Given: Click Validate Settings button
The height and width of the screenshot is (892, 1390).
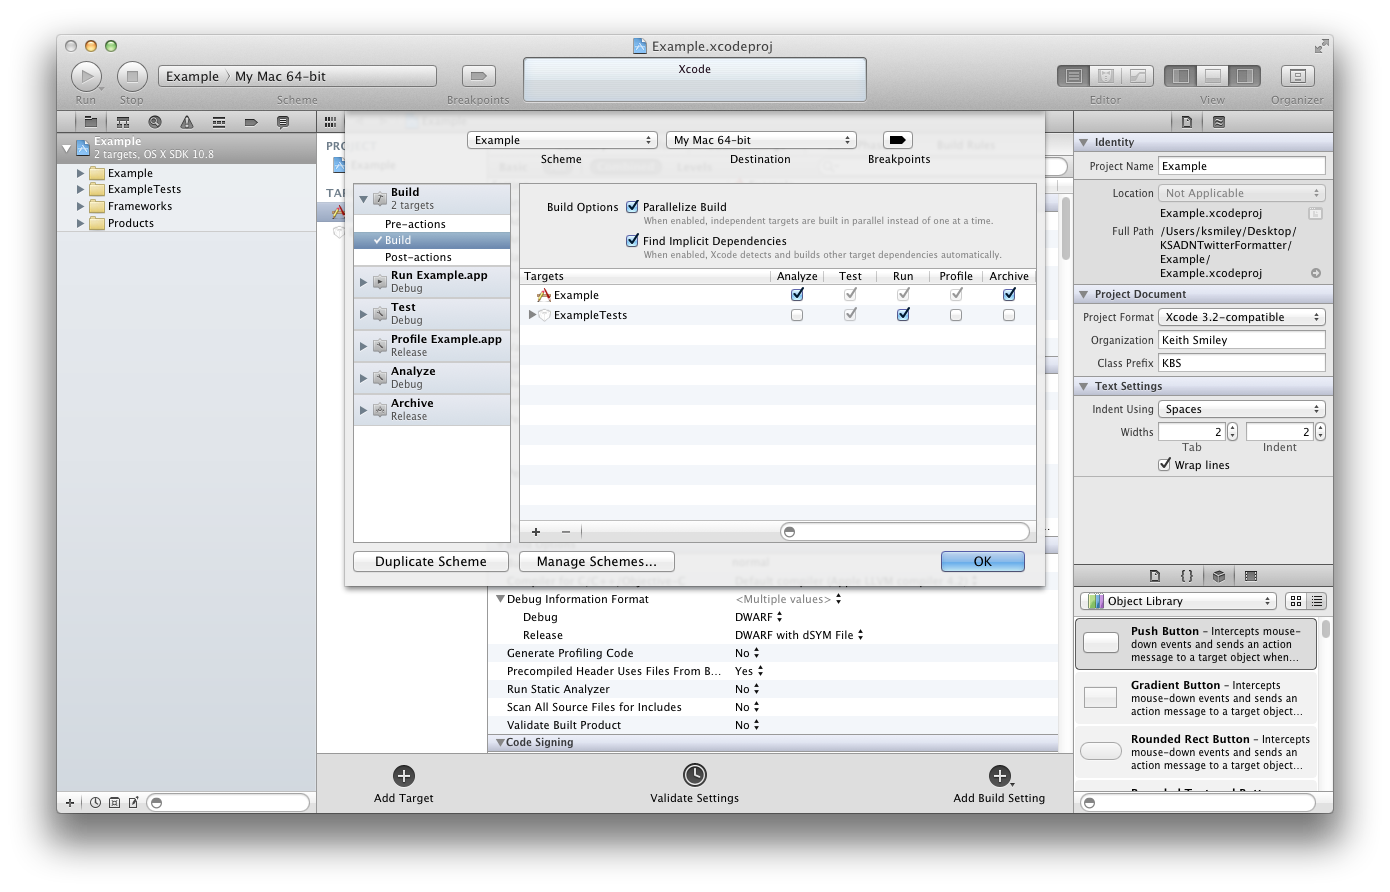Looking at the screenshot, I should [695, 784].
